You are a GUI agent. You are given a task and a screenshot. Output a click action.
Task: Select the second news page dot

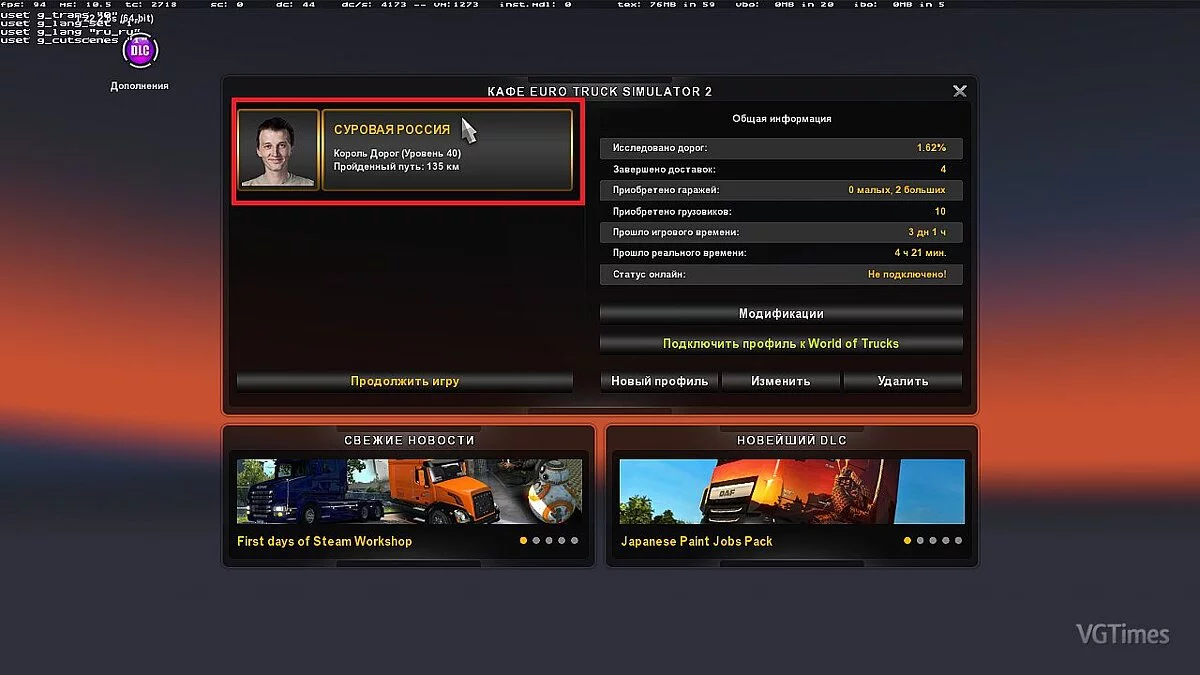(x=537, y=541)
